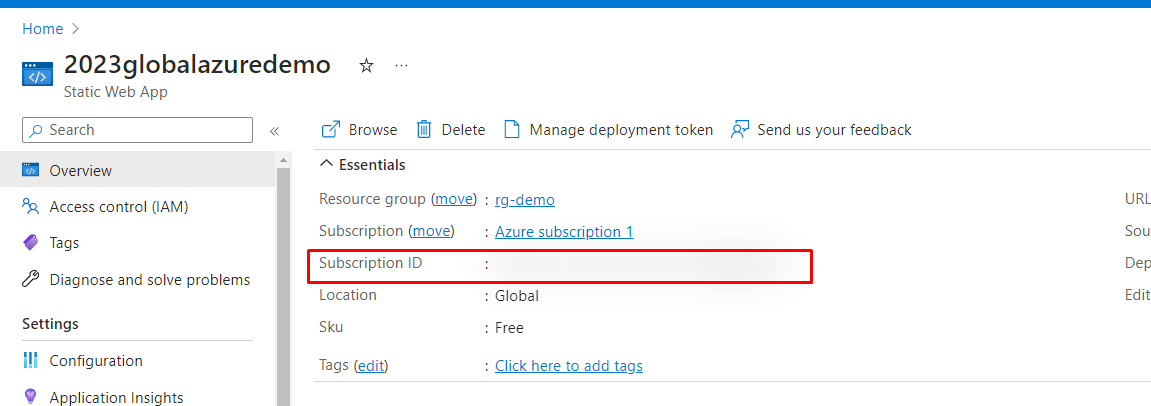The width and height of the screenshot is (1151, 406).
Task: Click the feedback person icon
Action: point(739,130)
